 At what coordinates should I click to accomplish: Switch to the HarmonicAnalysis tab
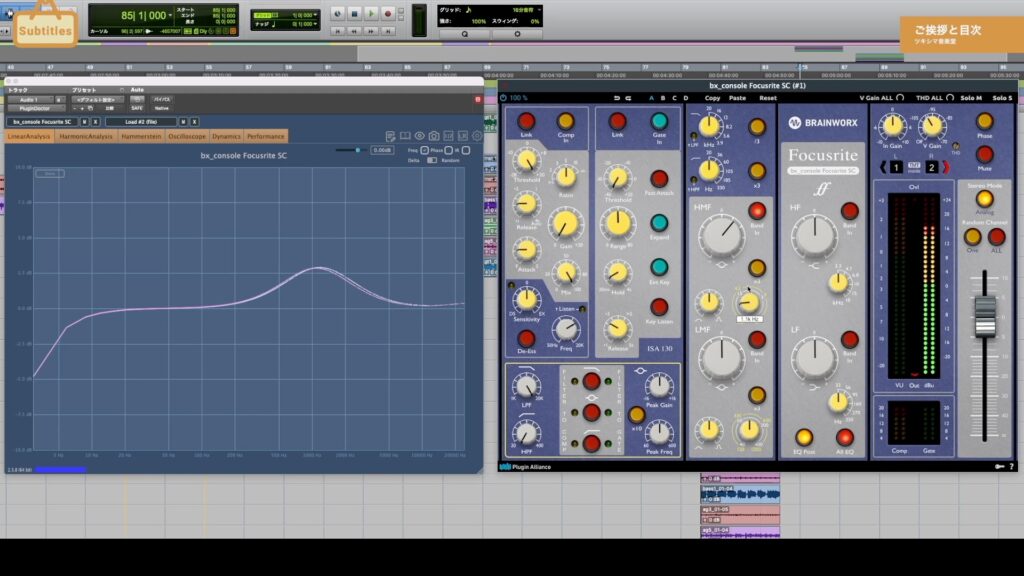[x=86, y=136]
